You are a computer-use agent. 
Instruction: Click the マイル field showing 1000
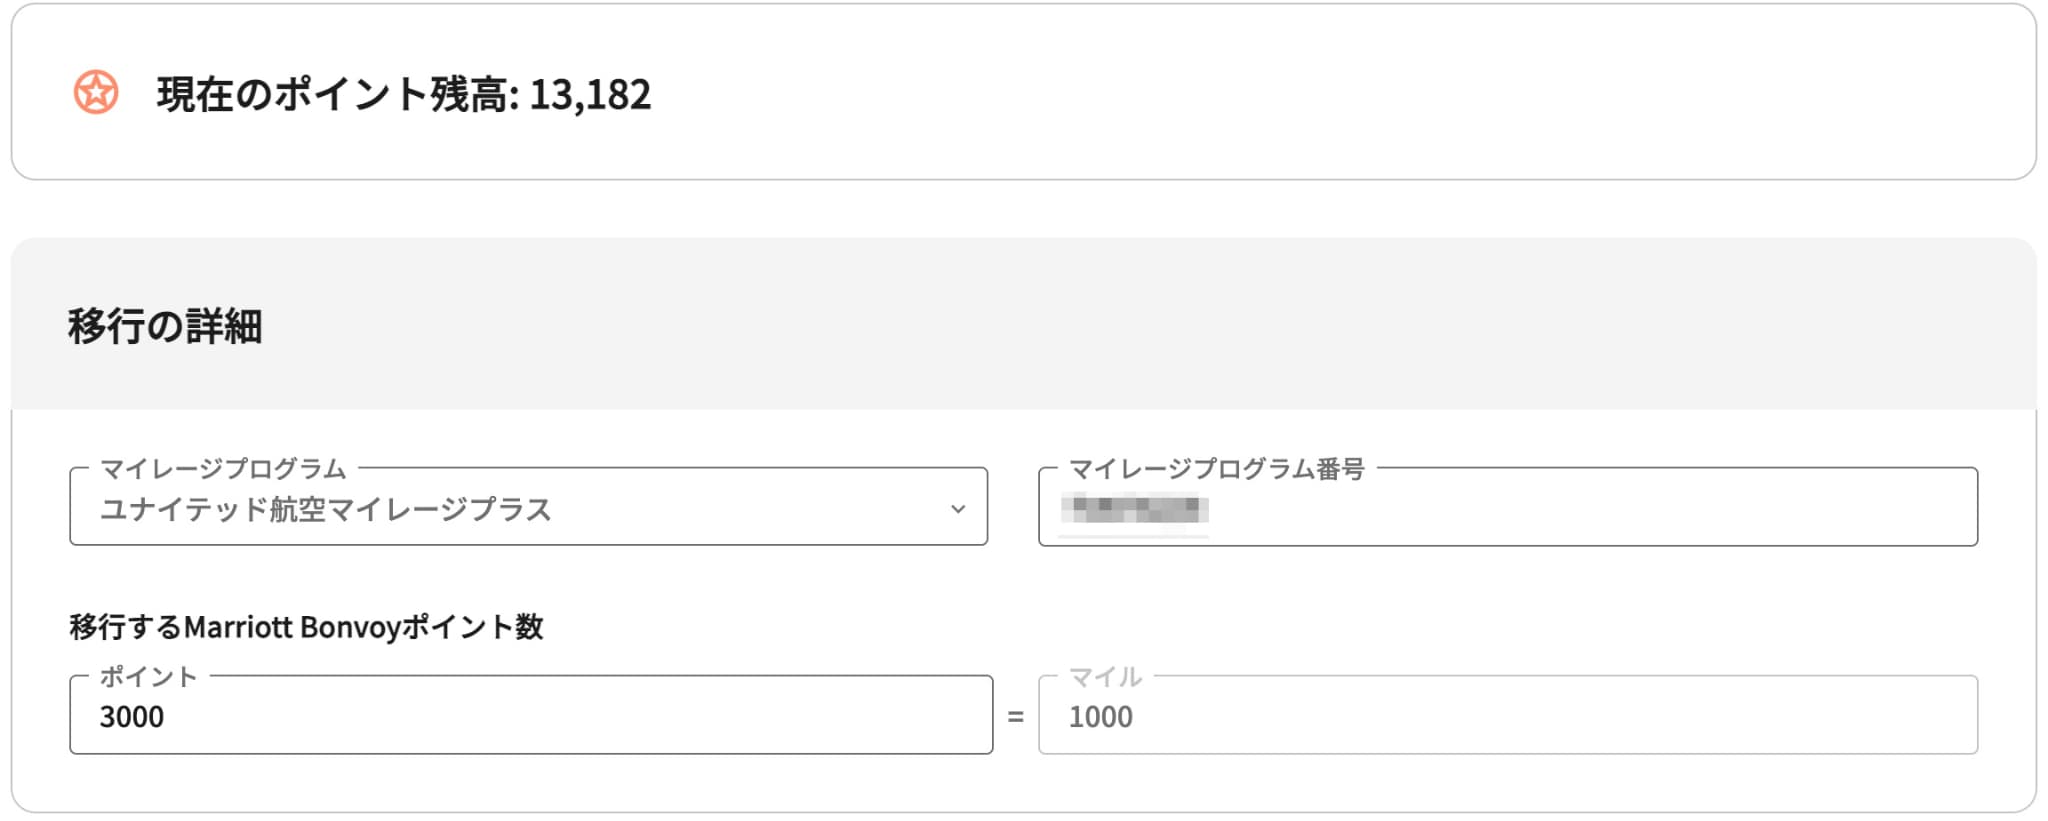[x=1507, y=715]
